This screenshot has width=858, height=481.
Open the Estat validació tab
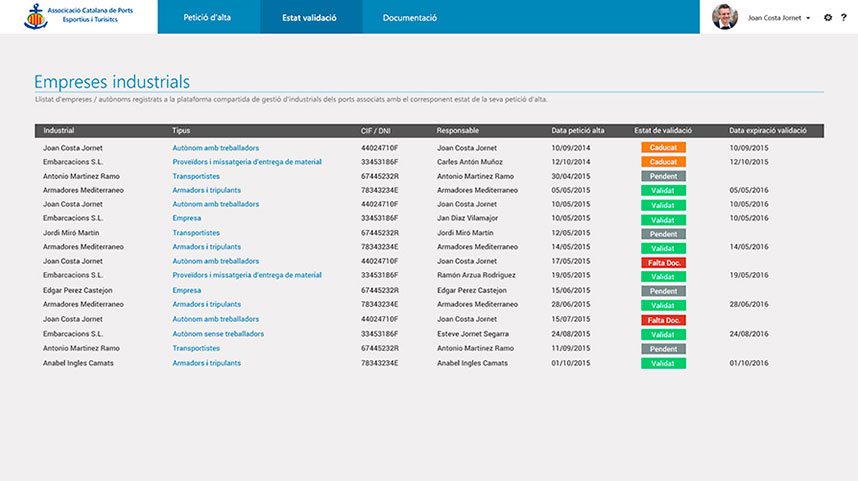(309, 17)
